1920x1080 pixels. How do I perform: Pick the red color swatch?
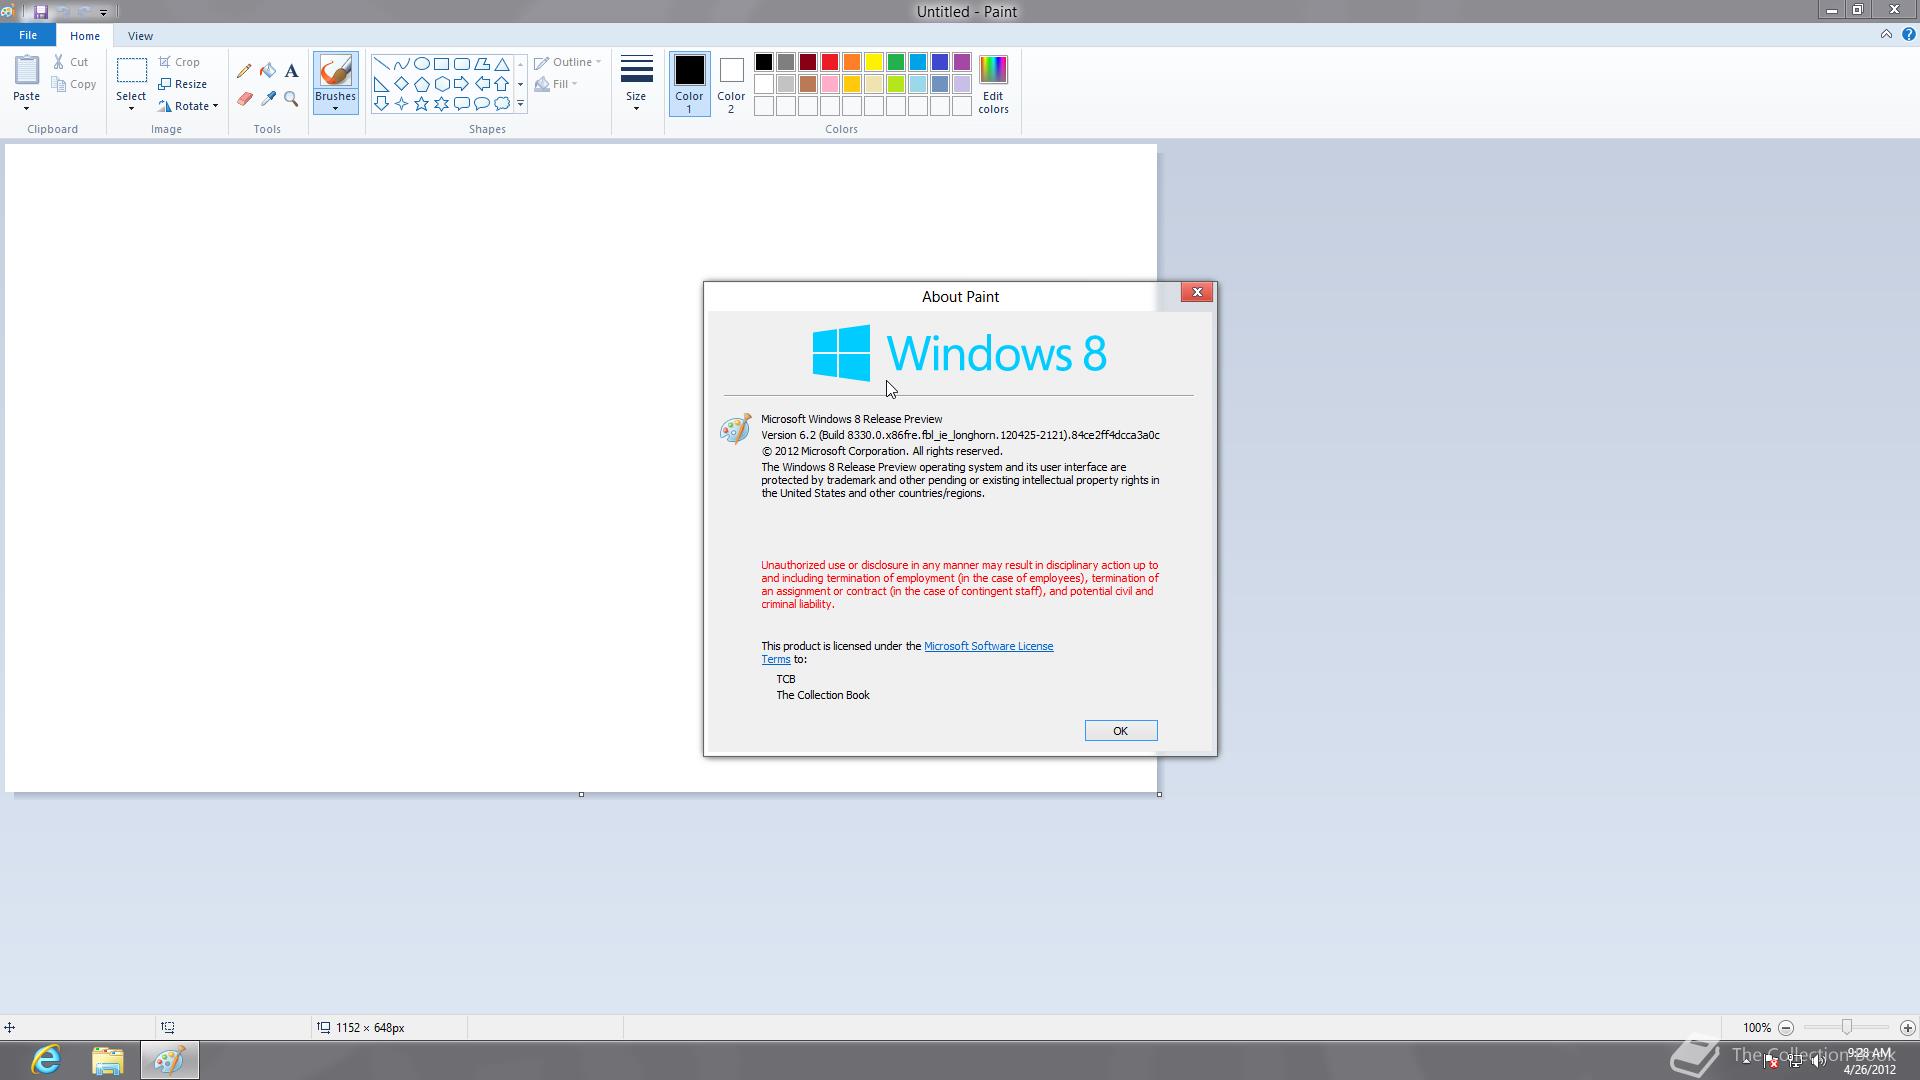click(829, 62)
